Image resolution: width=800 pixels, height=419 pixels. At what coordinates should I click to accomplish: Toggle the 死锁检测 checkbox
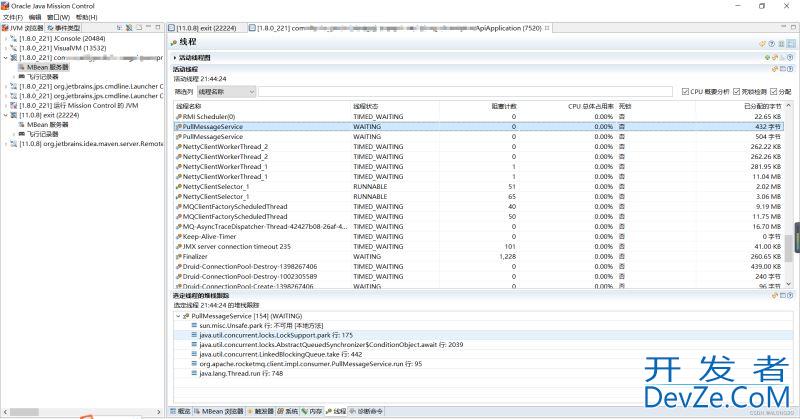[x=736, y=92]
